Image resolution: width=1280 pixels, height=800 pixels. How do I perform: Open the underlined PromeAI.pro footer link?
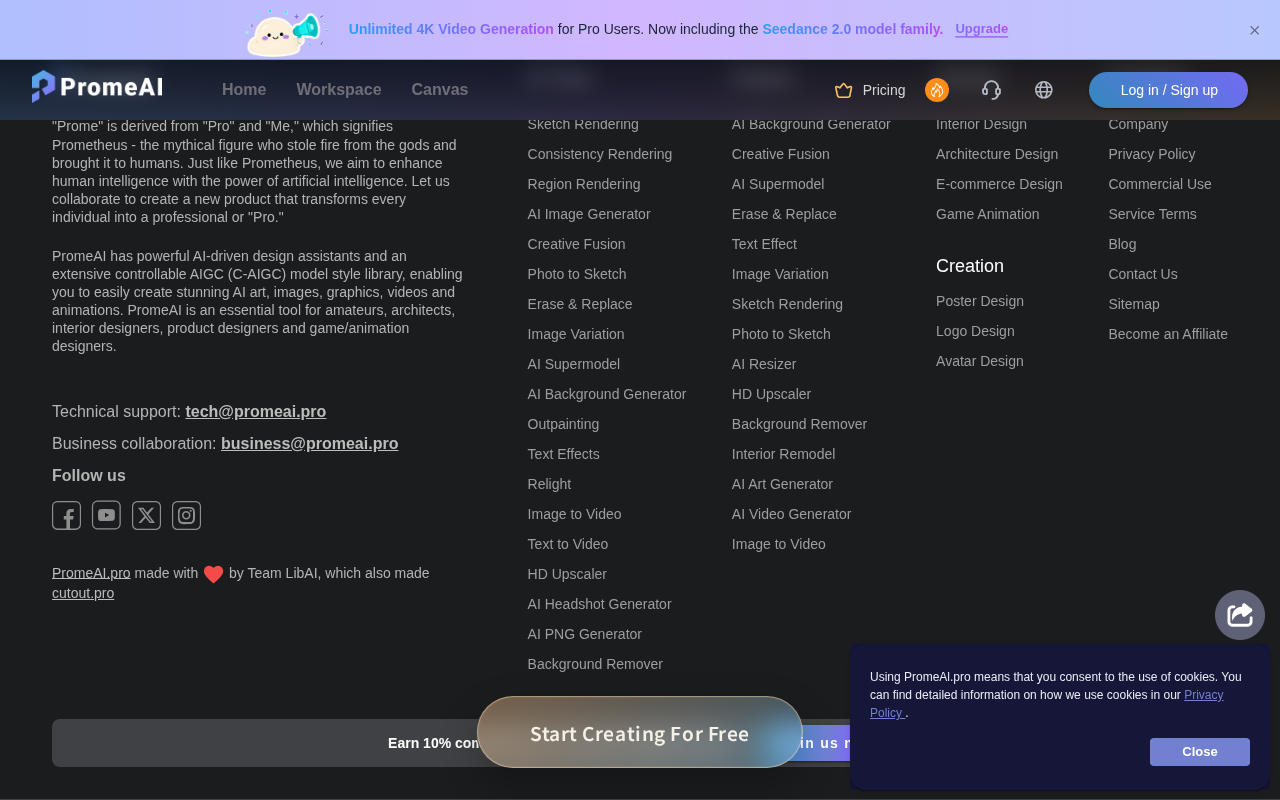click(91, 573)
